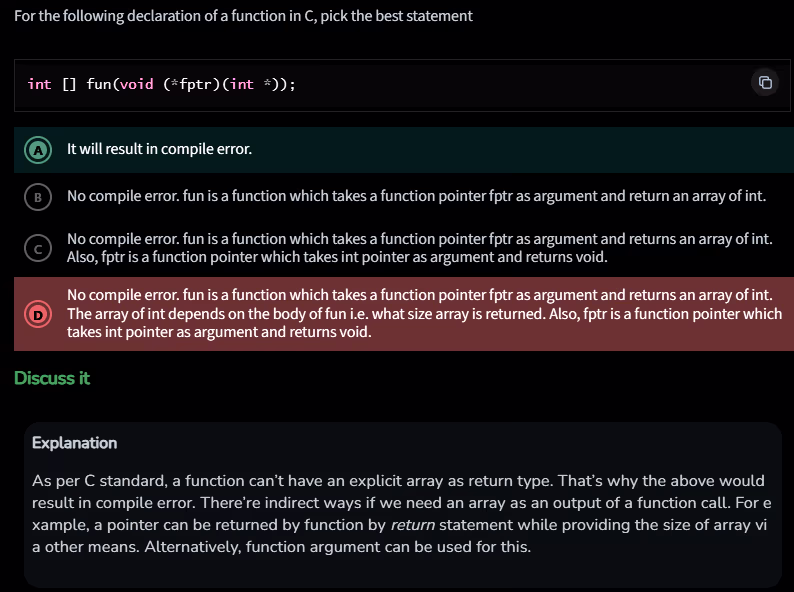
Task: Select option B radio circle
Action: coord(38,196)
